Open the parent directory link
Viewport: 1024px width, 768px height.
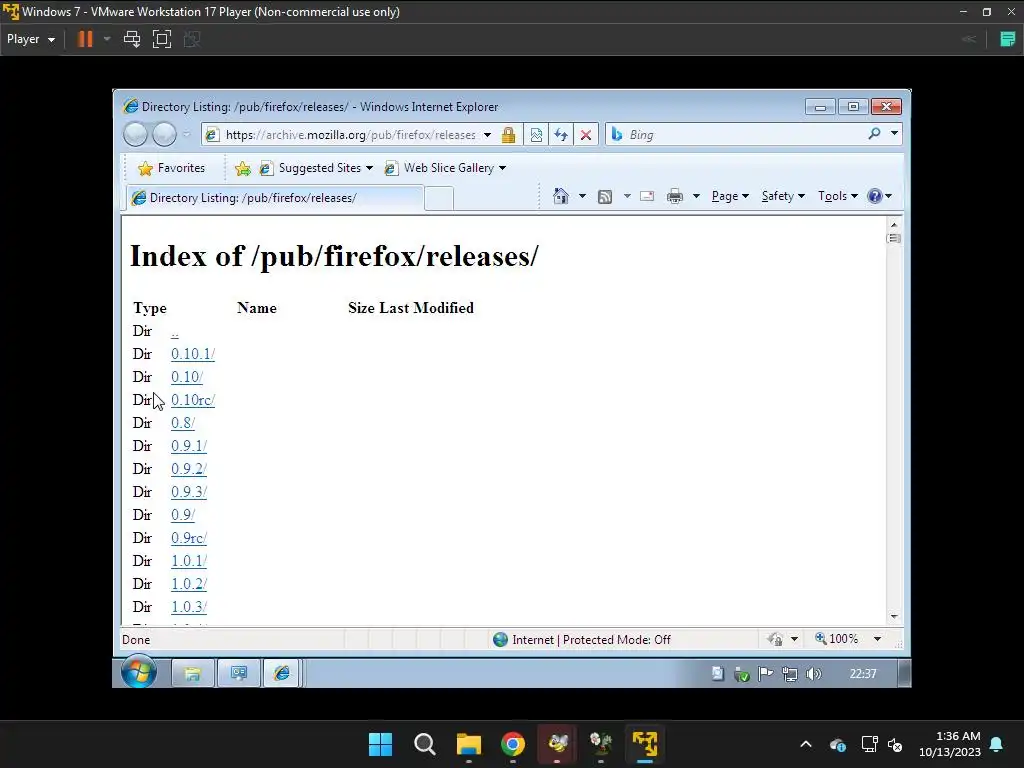[174, 333]
